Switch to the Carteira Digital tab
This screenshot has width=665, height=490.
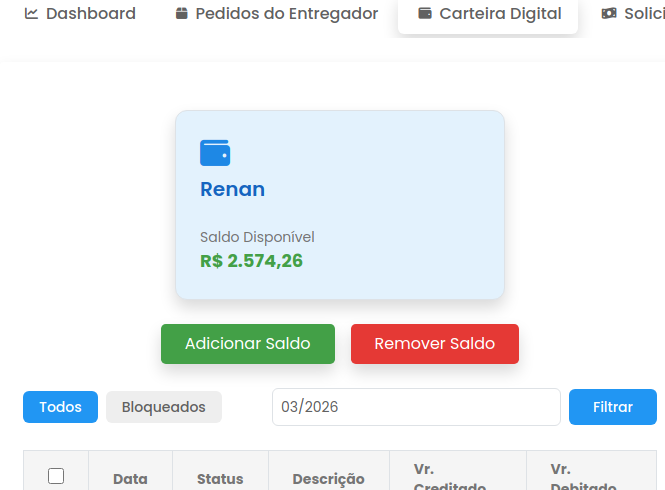[488, 14]
